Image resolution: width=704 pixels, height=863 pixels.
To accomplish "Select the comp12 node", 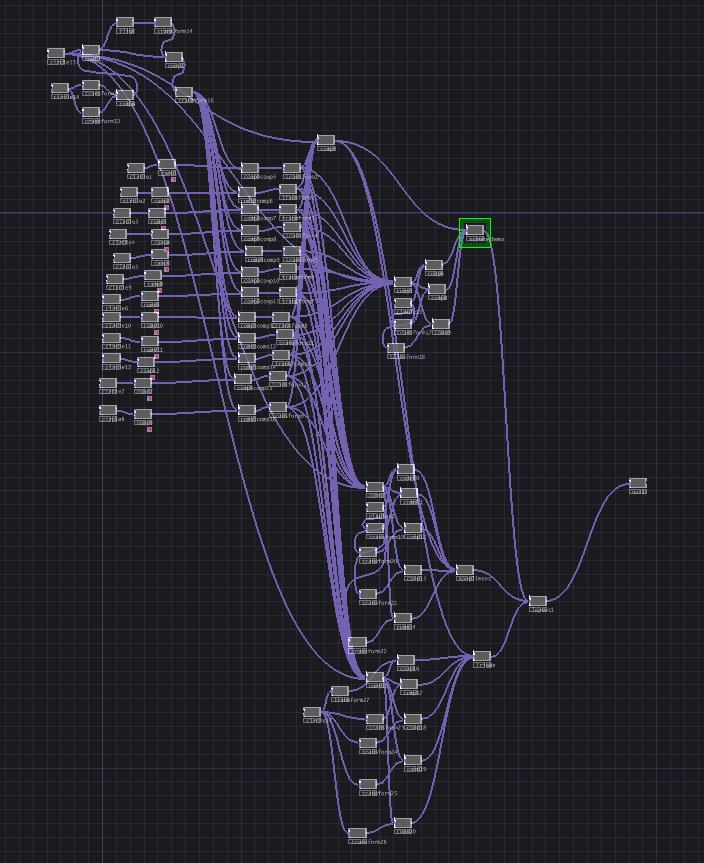I will (x=247, y=316).
